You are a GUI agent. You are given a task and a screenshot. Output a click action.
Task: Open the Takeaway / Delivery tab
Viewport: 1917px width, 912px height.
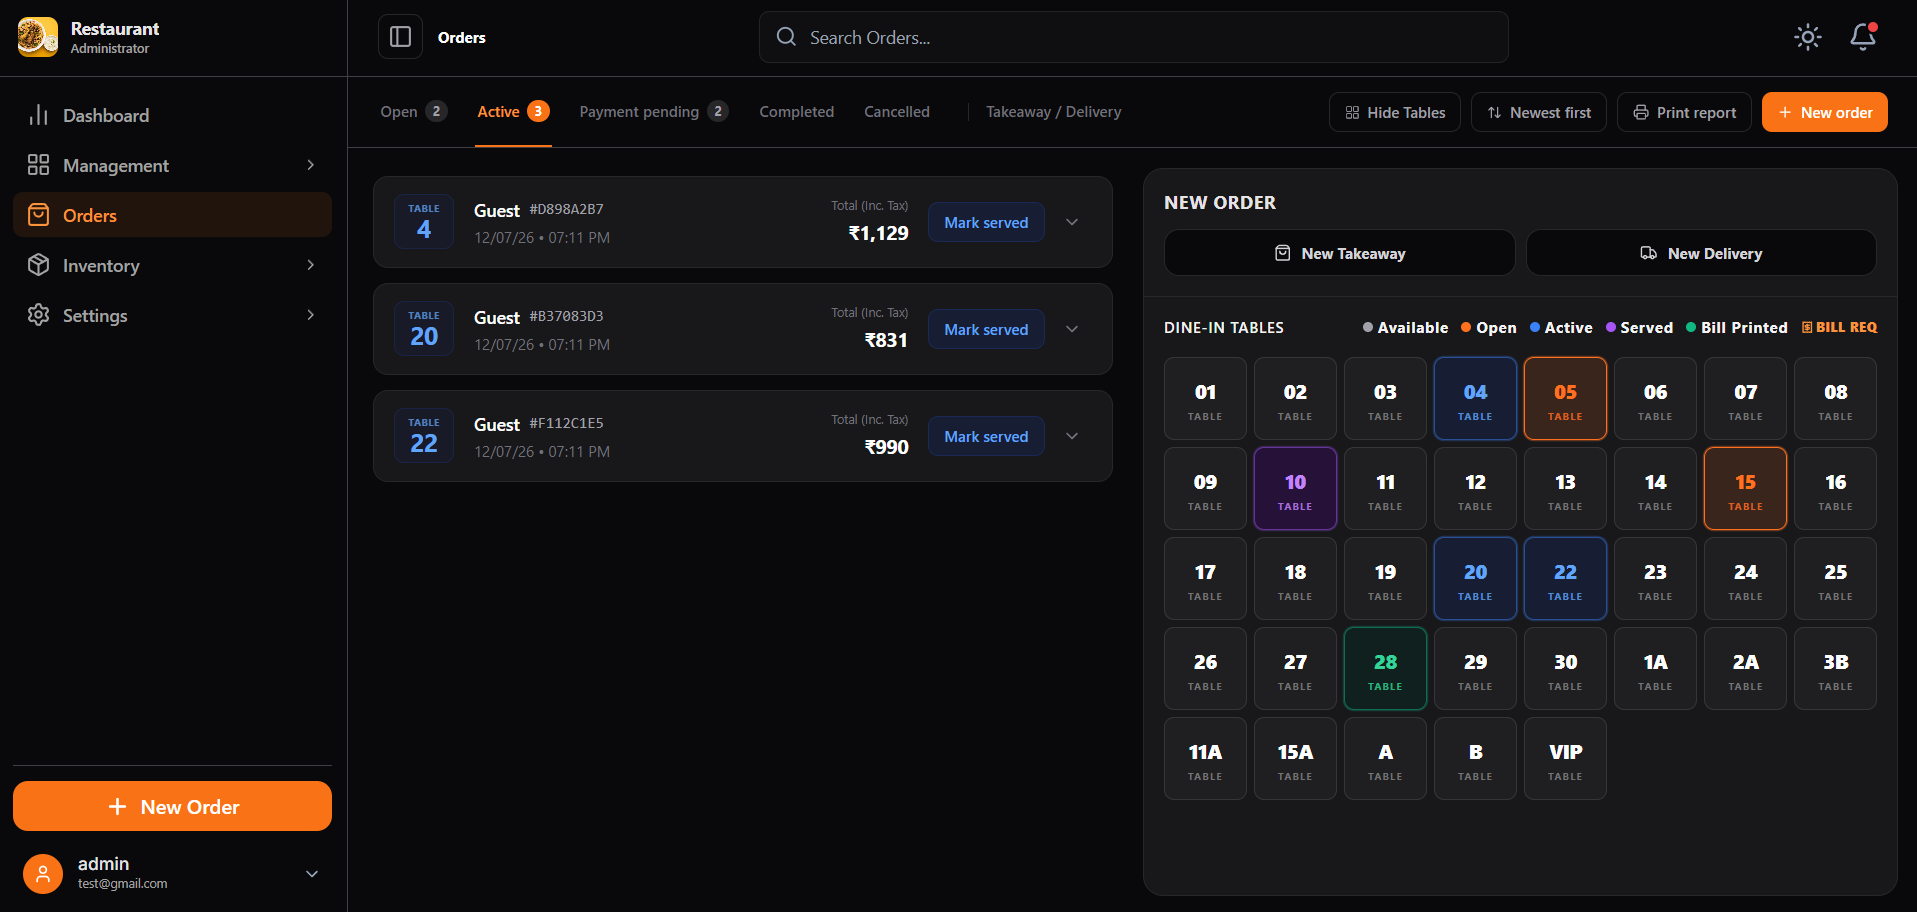tap(1053, 111)
